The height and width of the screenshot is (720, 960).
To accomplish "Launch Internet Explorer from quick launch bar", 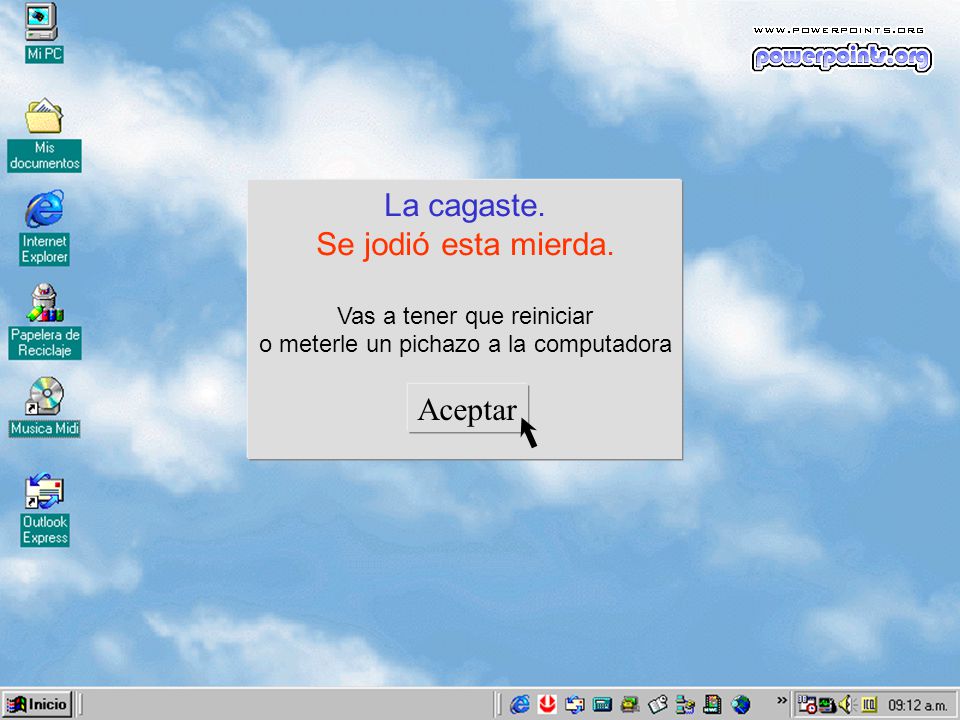I will 520,705.
